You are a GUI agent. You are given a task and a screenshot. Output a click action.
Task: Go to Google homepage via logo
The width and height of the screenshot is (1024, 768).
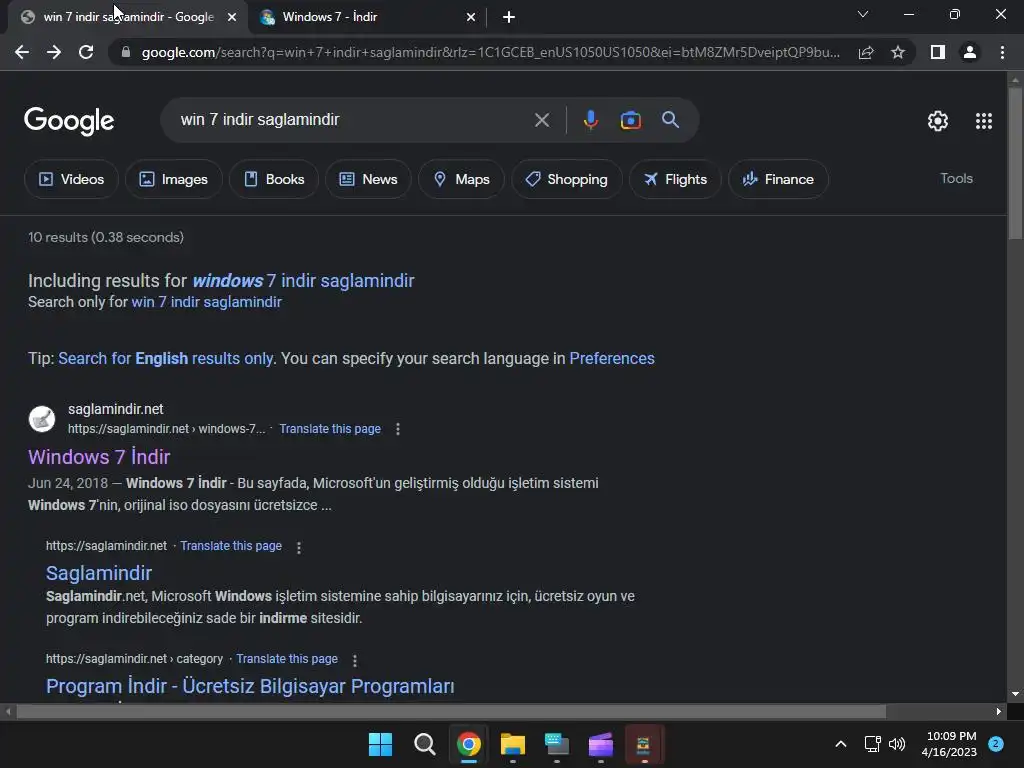pyautogui.click(x=69, y=121)
